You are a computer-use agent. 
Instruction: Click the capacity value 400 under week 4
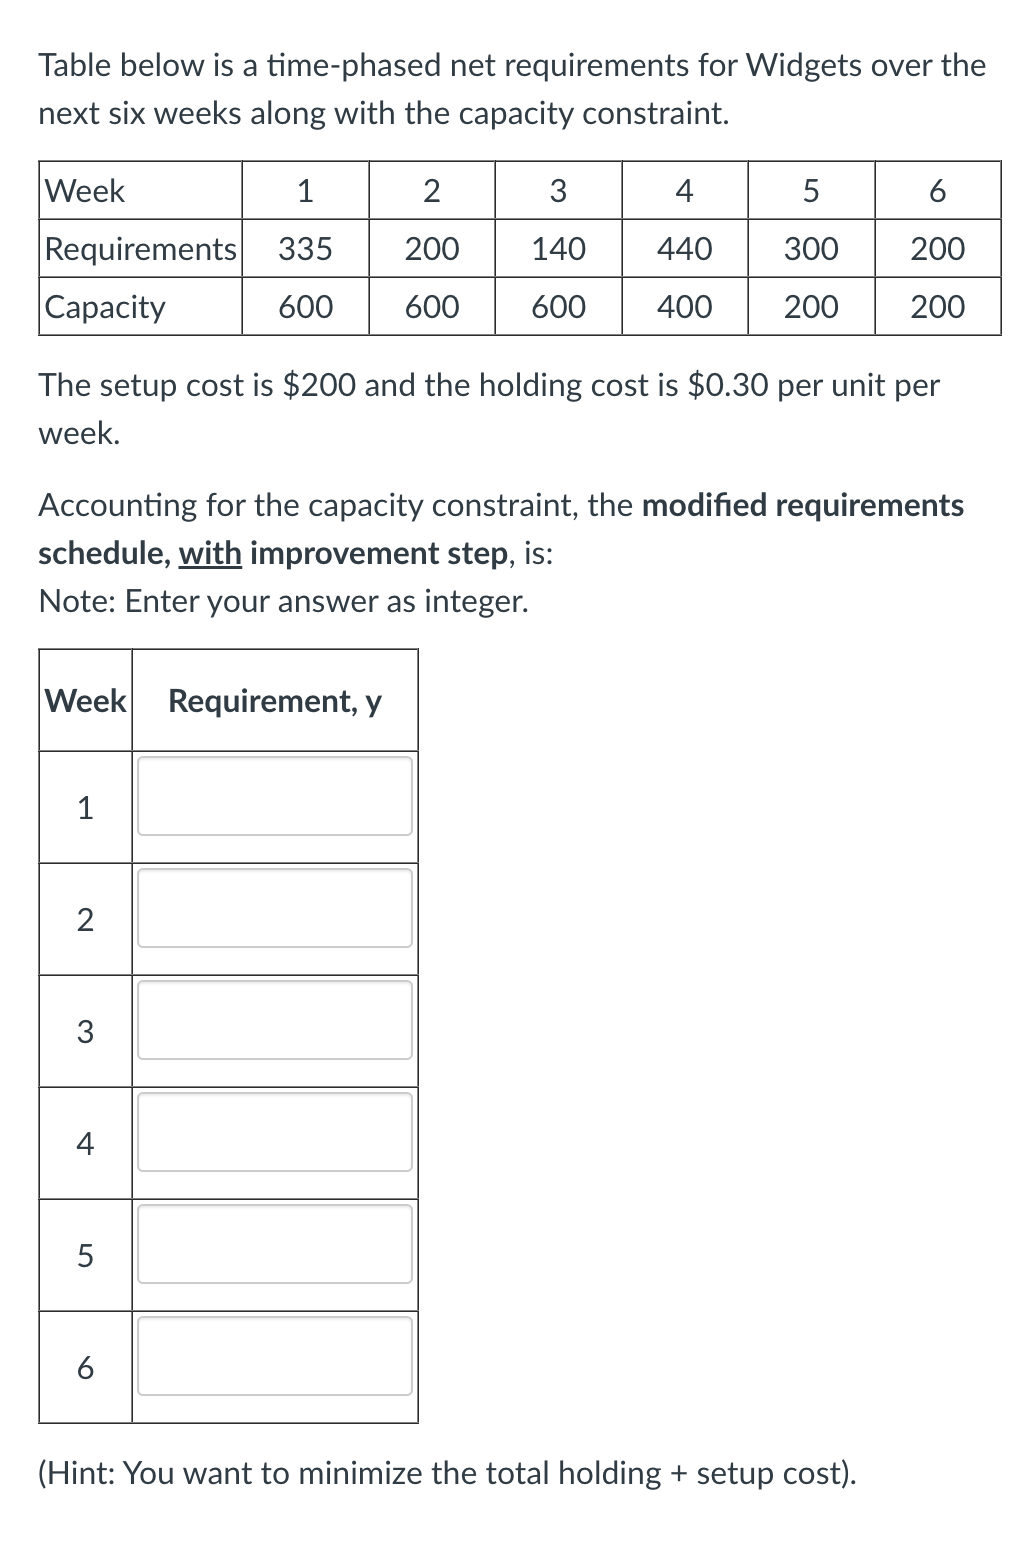683,307
